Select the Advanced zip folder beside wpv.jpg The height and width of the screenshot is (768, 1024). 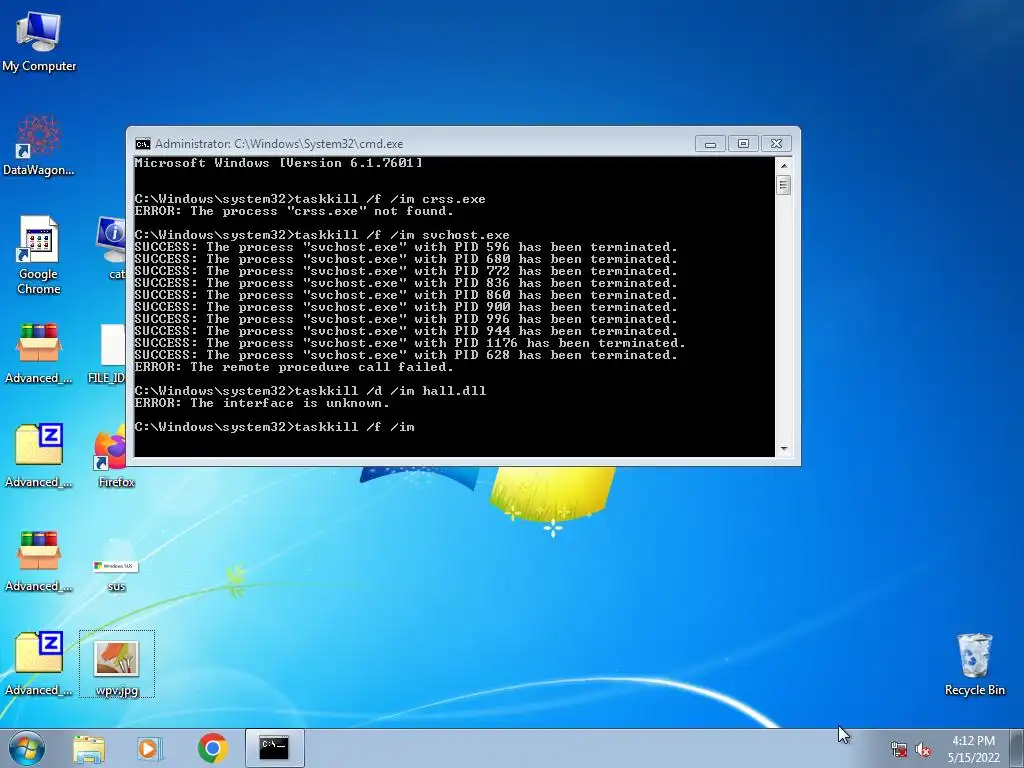(x=39, y=664)
